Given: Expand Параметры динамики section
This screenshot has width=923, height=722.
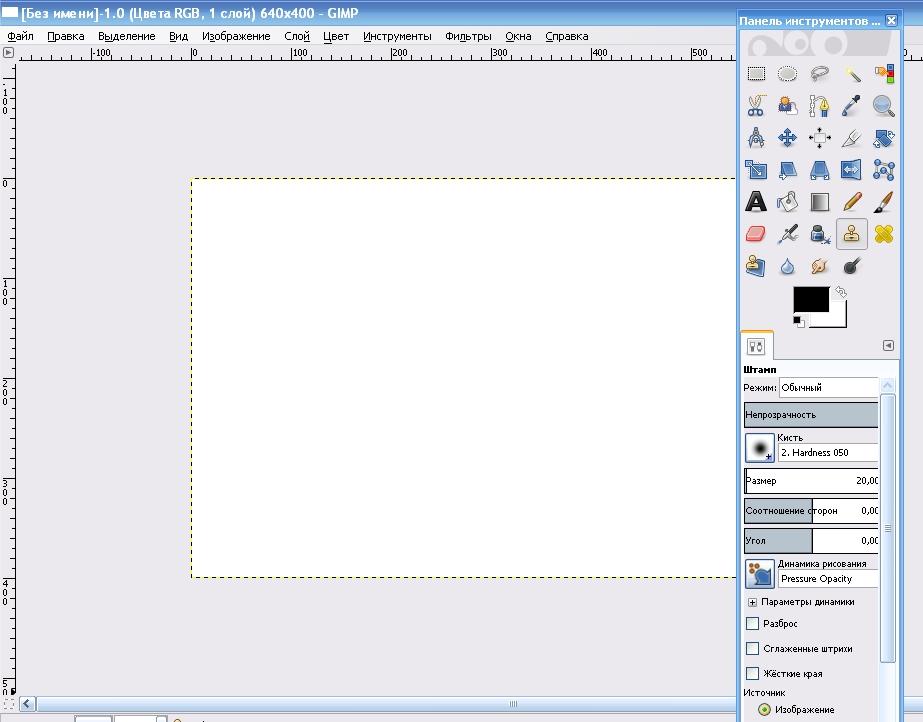Looking at the screenshot, I should pos(753,602).
